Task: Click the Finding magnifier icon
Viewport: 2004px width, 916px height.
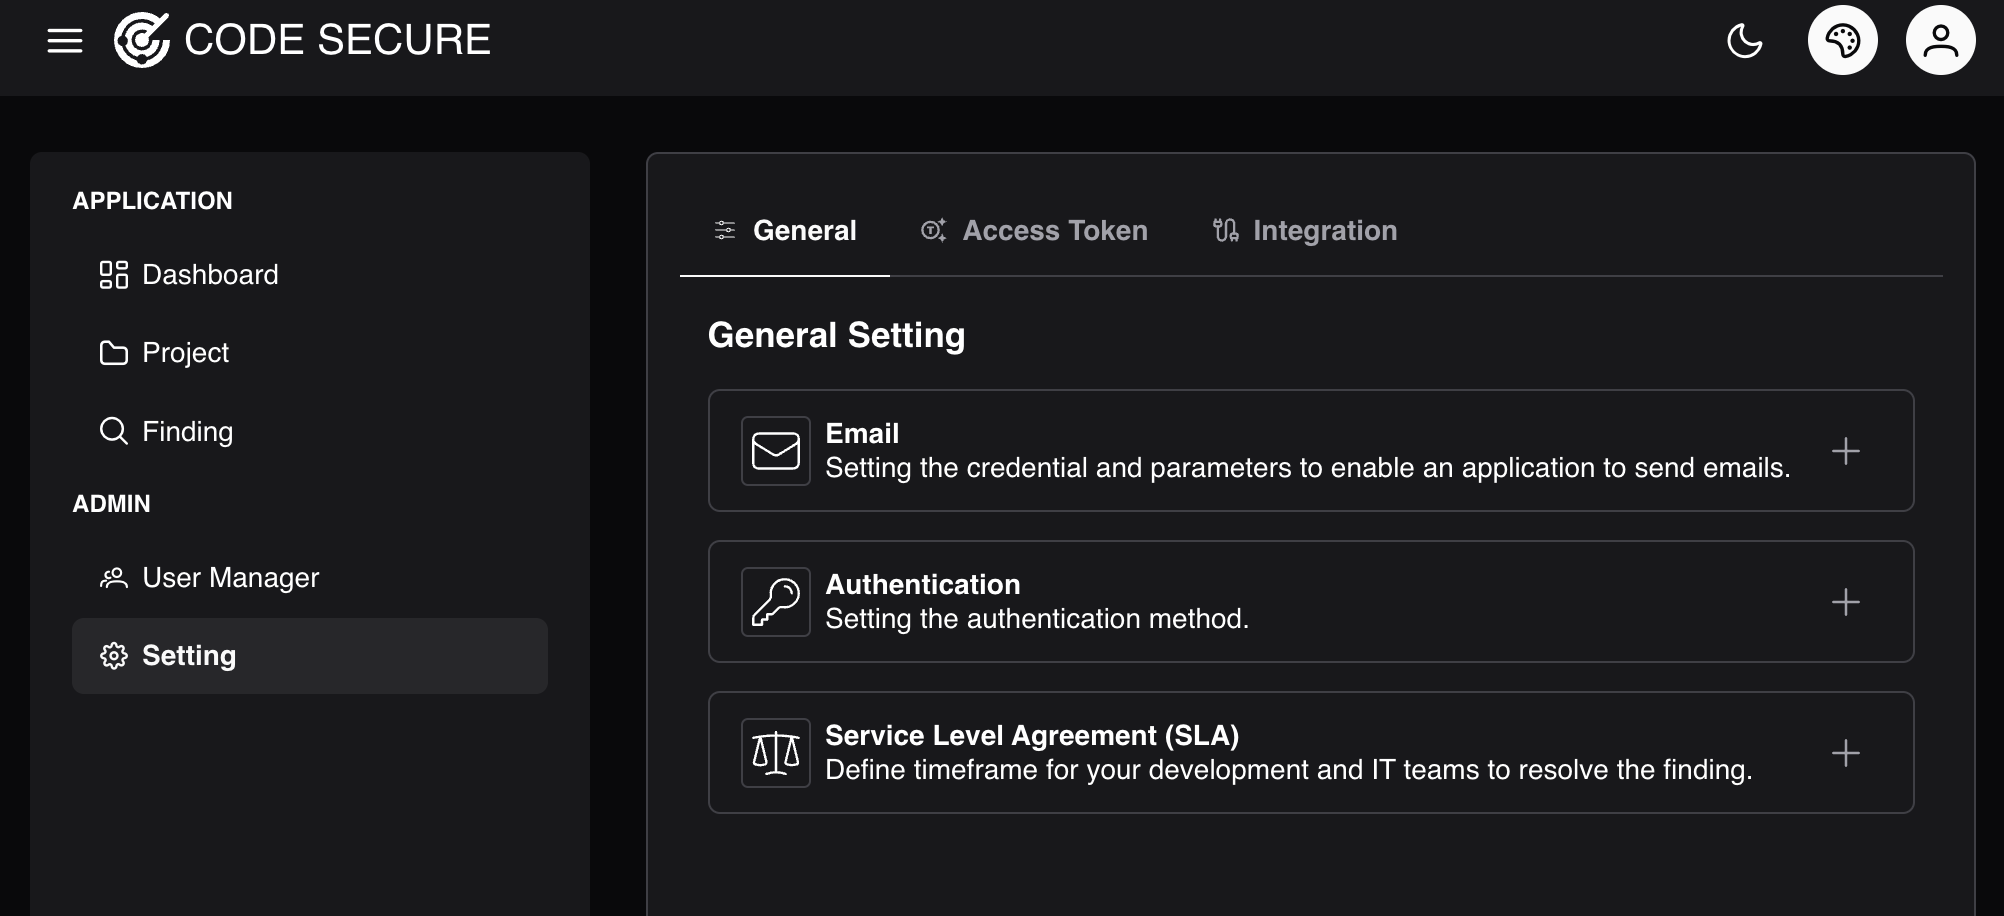Action: (x=114, y=431)
